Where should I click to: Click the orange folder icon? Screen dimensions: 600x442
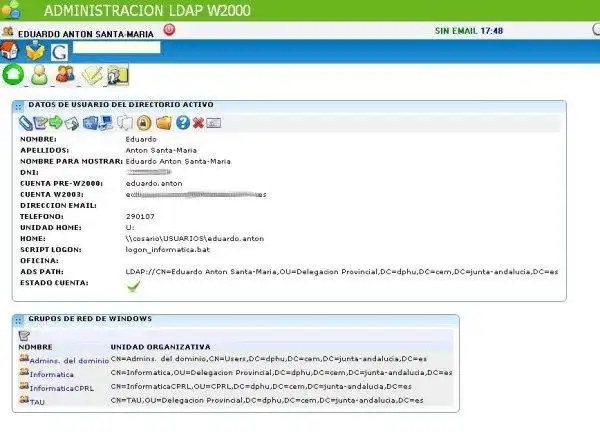click(x=164, y=123)
